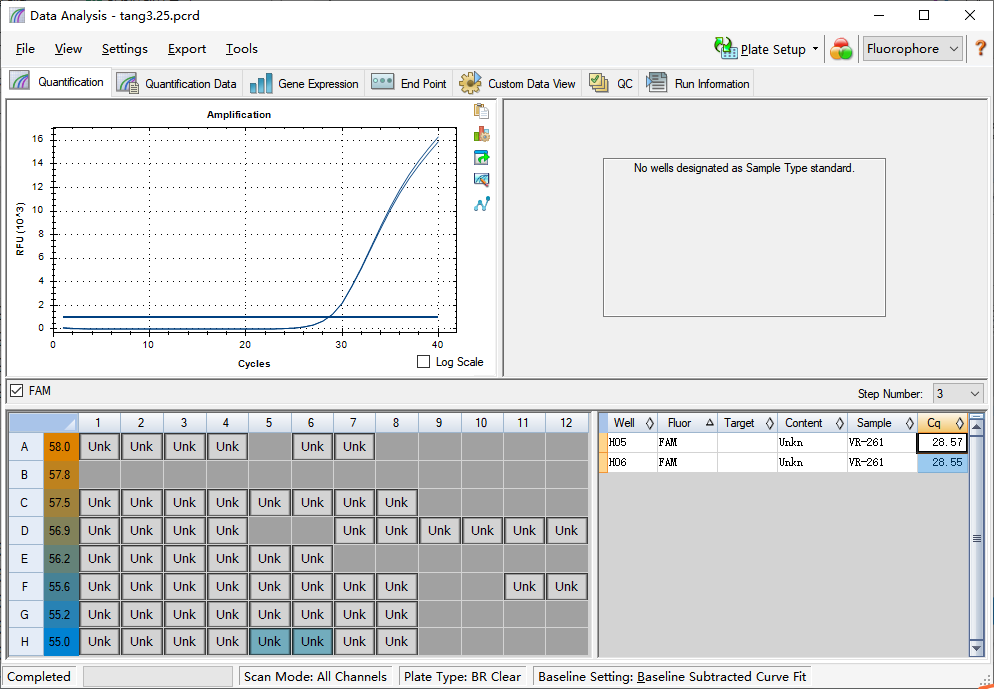The height and width of the screenshot is (689, 994).
Task: Click the Data Analysis title bar app icon
Action: [x=16, y=15]
